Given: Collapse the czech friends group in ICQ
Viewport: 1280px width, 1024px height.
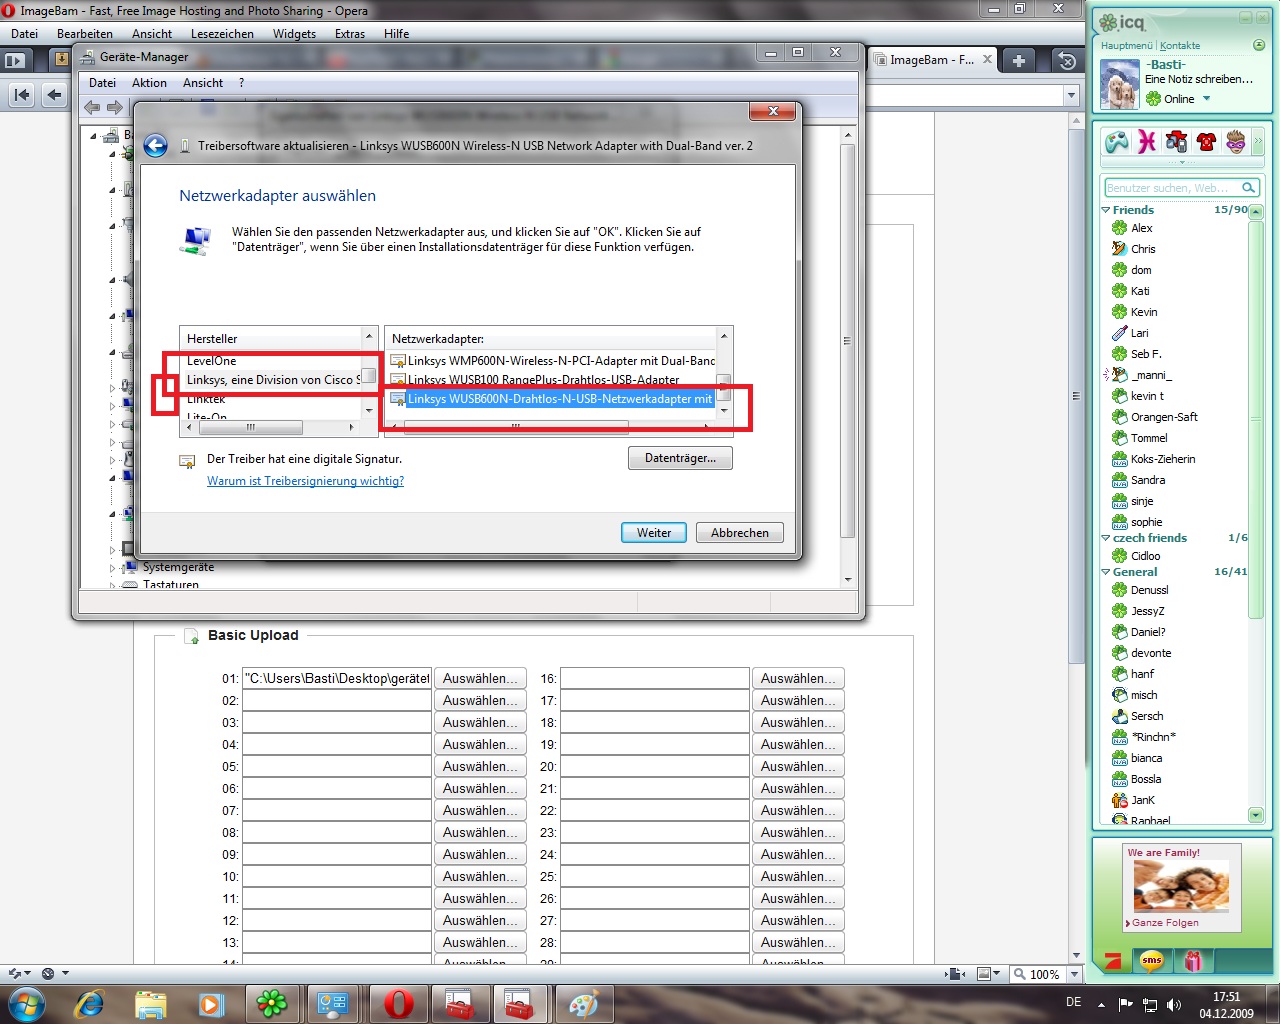Looking at the screenshot, I should click(1106, 538).
